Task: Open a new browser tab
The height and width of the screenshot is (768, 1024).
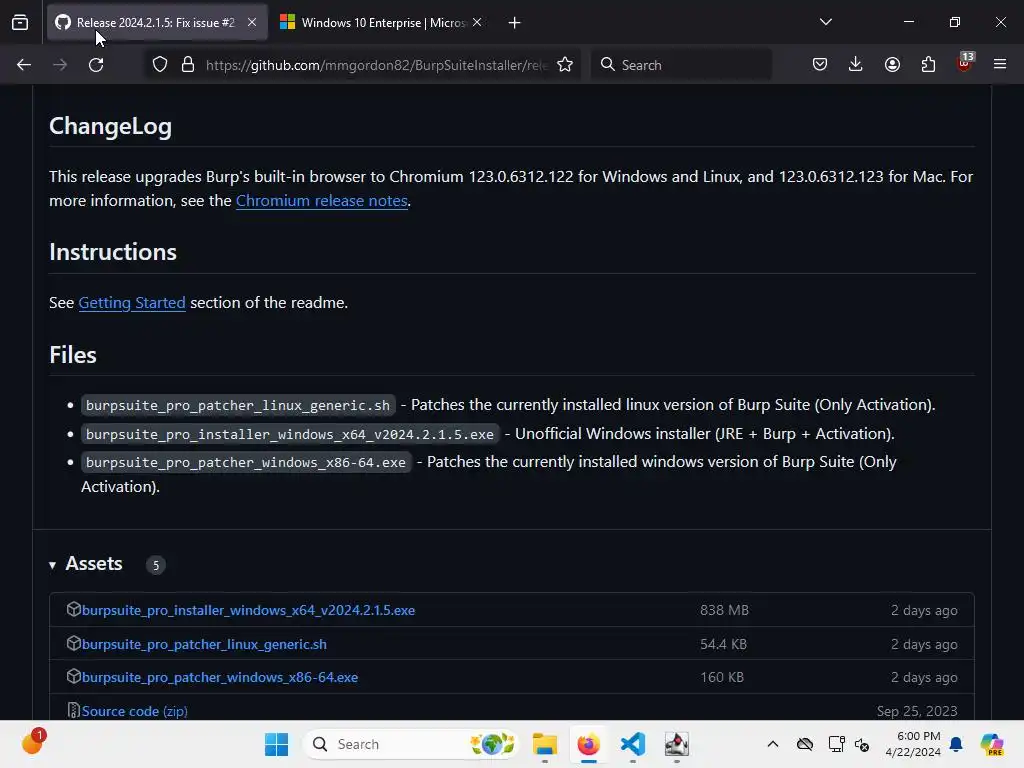Action: point(515,23)
